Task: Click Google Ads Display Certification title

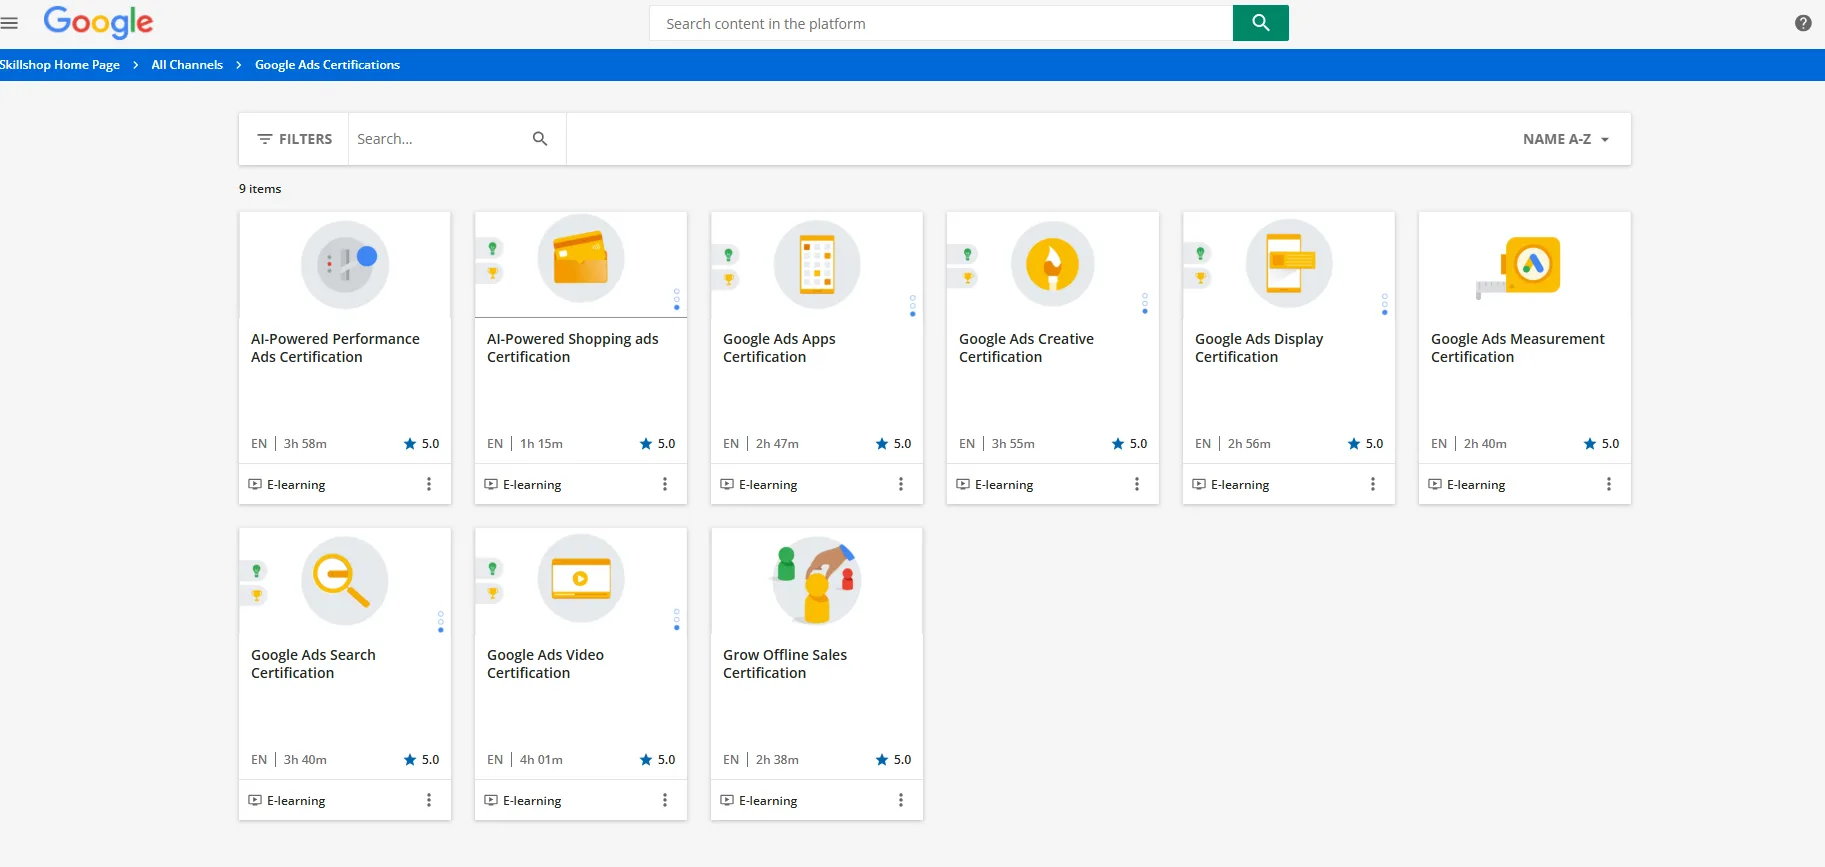Action: pyautogui.click(x=1259, y=348)
